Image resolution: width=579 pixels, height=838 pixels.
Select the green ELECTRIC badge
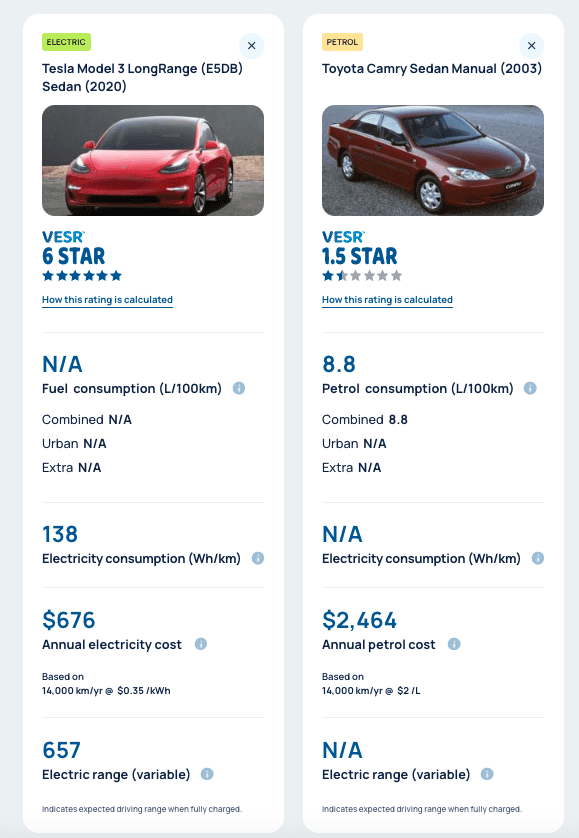tap(66, 42)
